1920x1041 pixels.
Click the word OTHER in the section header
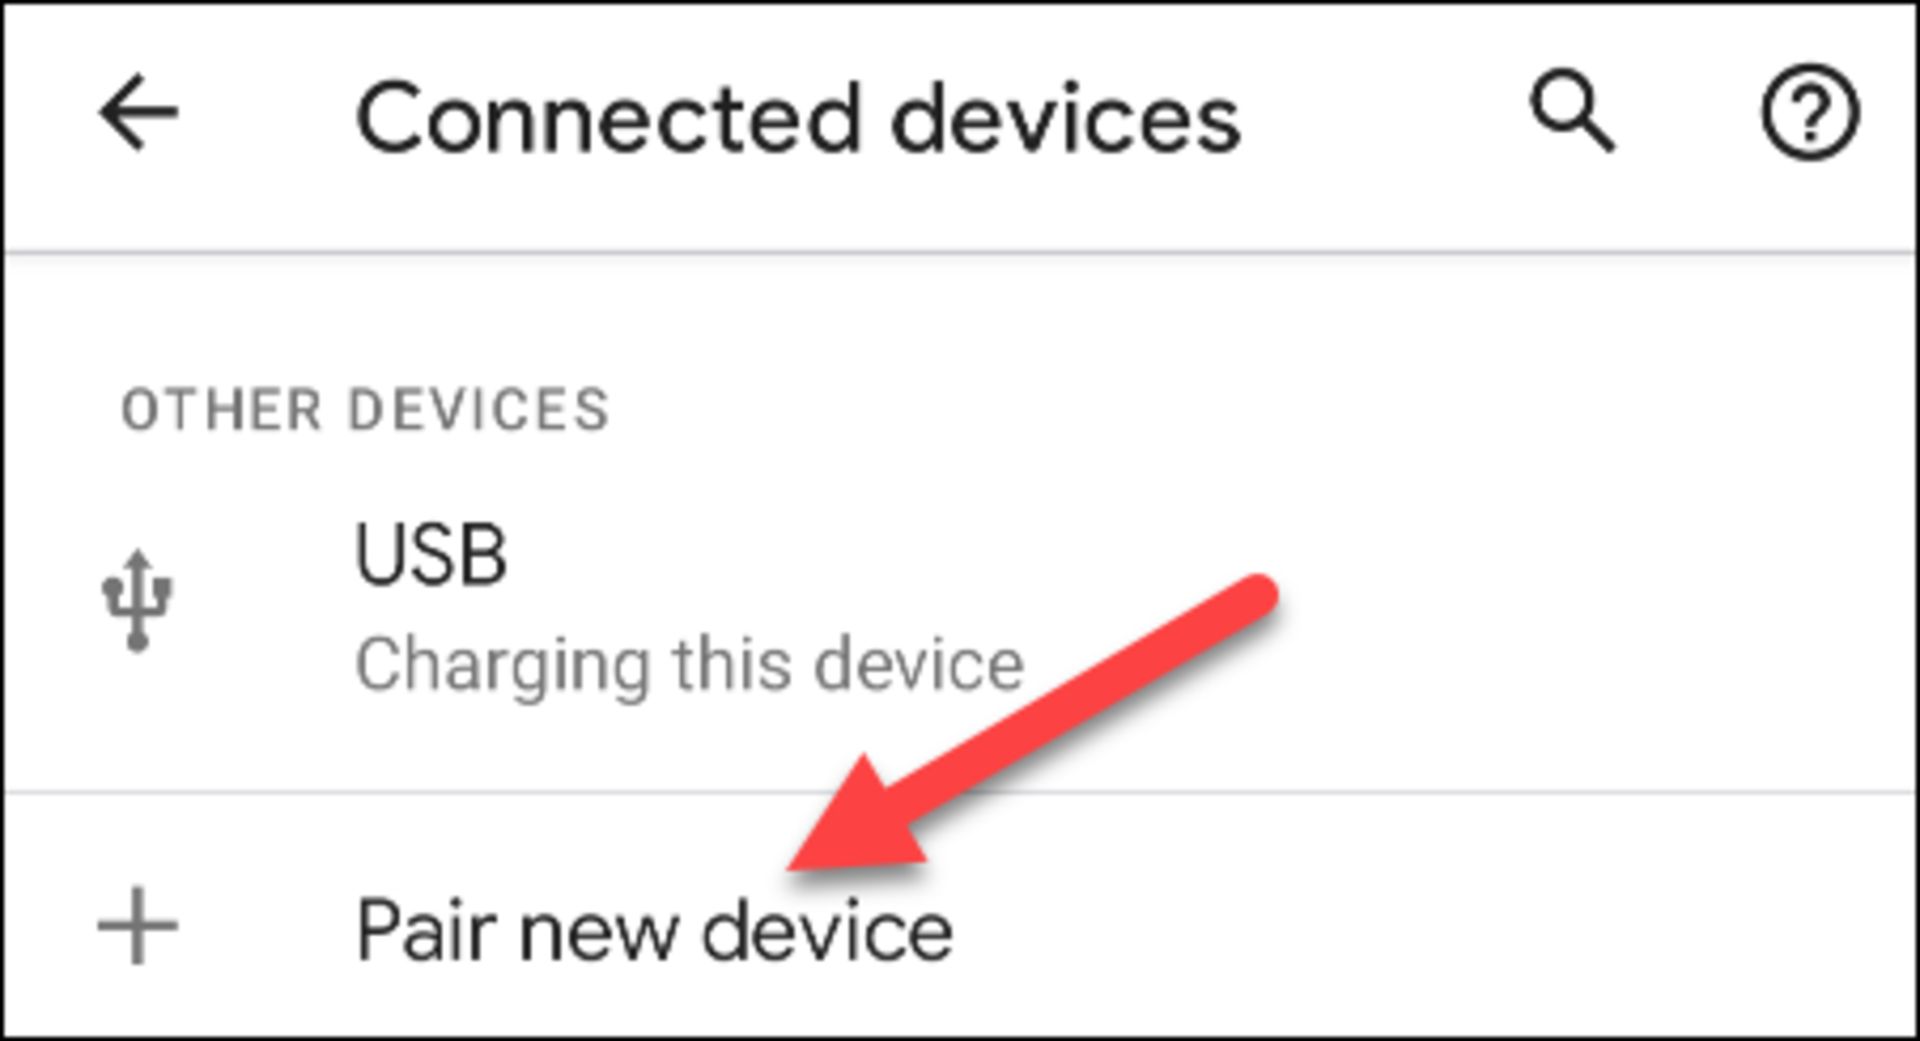click(221, 410)
